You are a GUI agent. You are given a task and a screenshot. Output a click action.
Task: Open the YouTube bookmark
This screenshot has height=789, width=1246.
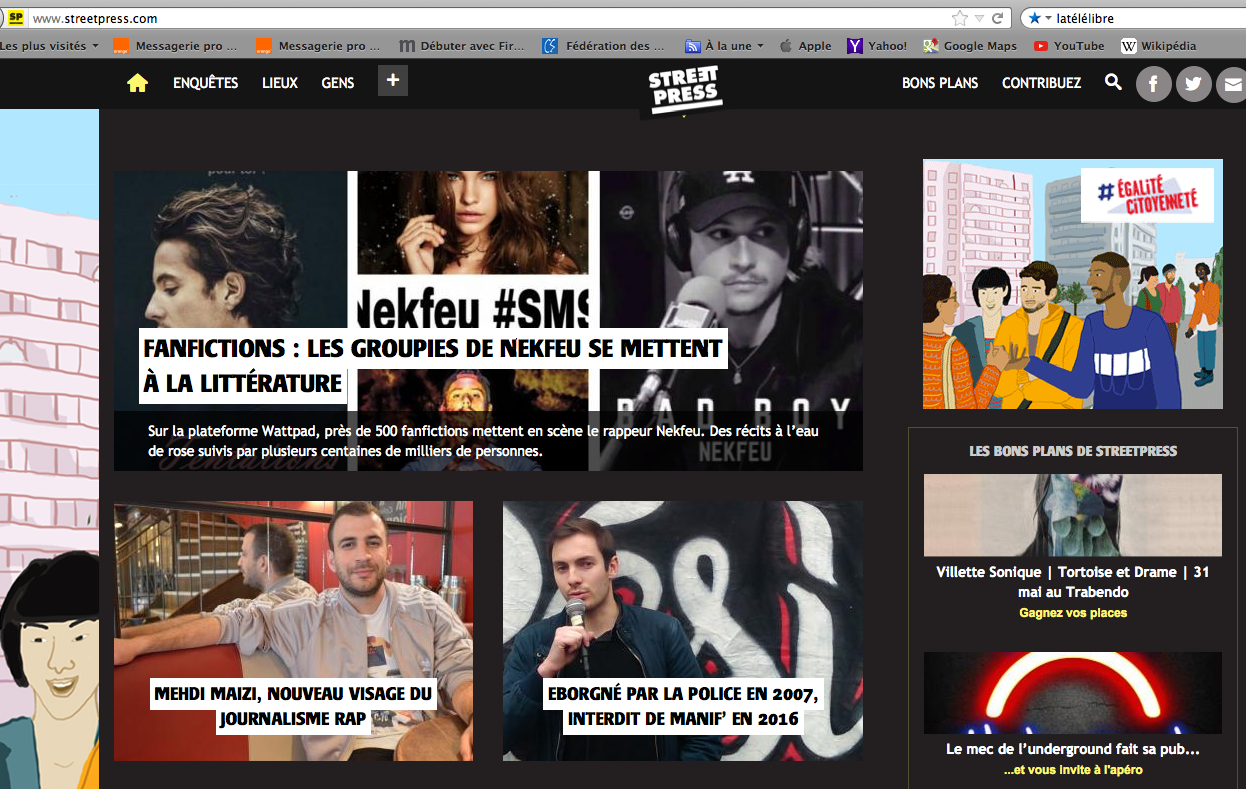[x=1069, y=46]
